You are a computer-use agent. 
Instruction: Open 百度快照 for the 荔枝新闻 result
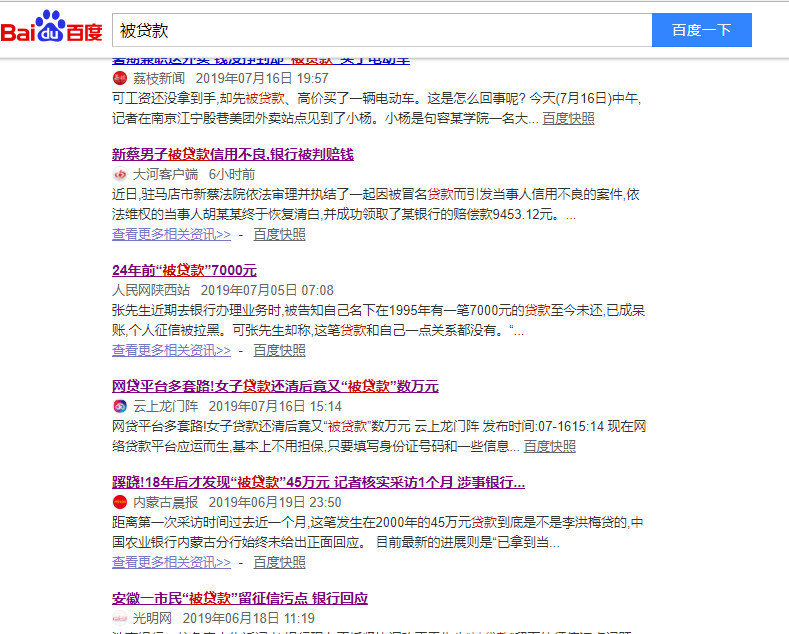pyautogui.click(x=569, y=118)
